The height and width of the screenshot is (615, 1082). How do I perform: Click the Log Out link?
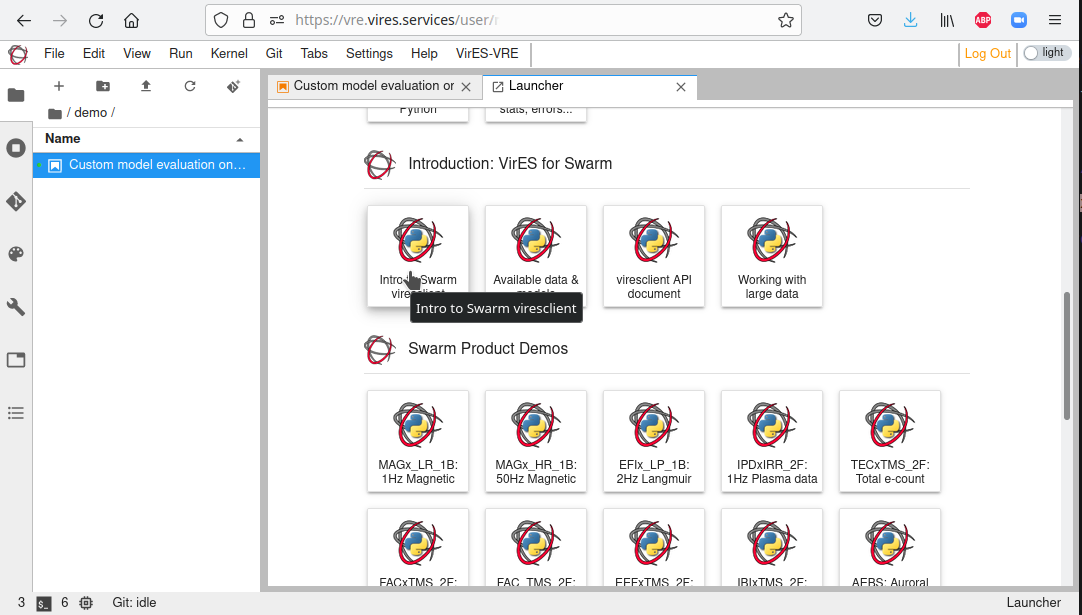pos(987,54)
